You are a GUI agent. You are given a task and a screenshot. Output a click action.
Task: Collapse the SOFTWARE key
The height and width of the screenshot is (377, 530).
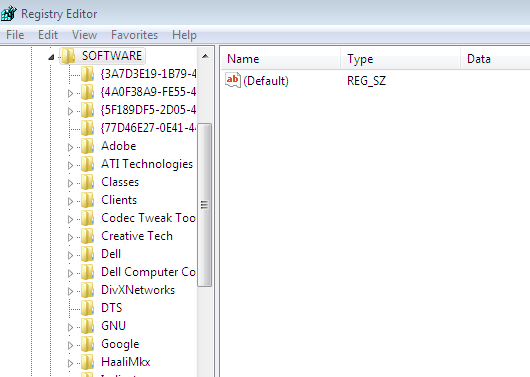(51, 57)
